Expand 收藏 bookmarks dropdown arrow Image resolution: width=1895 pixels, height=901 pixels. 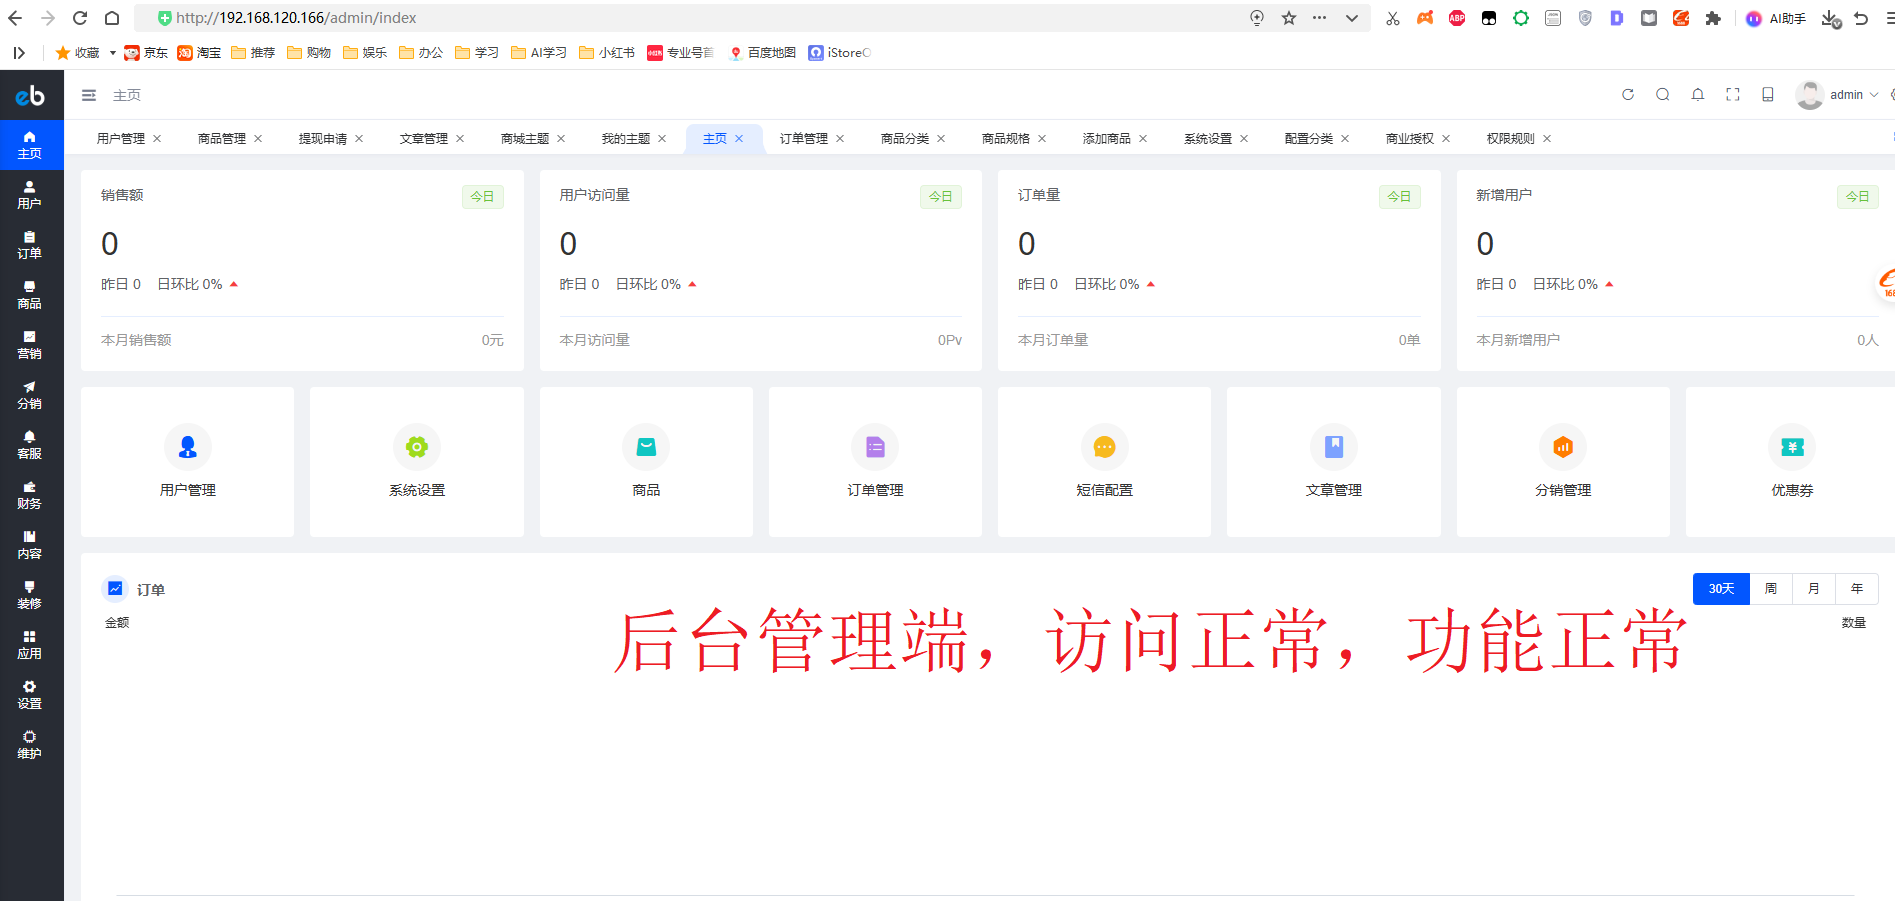(x=113, y=53)
